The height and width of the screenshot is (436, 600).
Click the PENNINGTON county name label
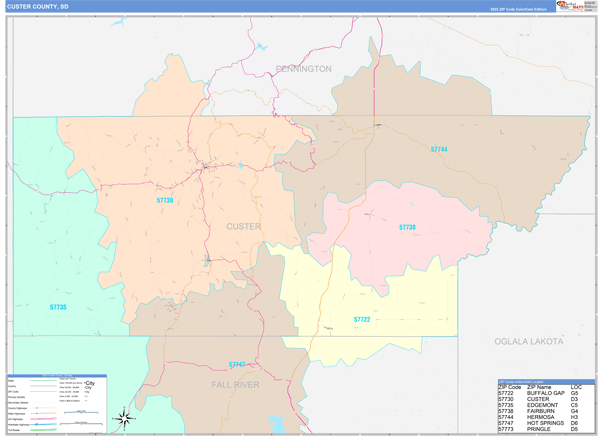coord(304,69)
